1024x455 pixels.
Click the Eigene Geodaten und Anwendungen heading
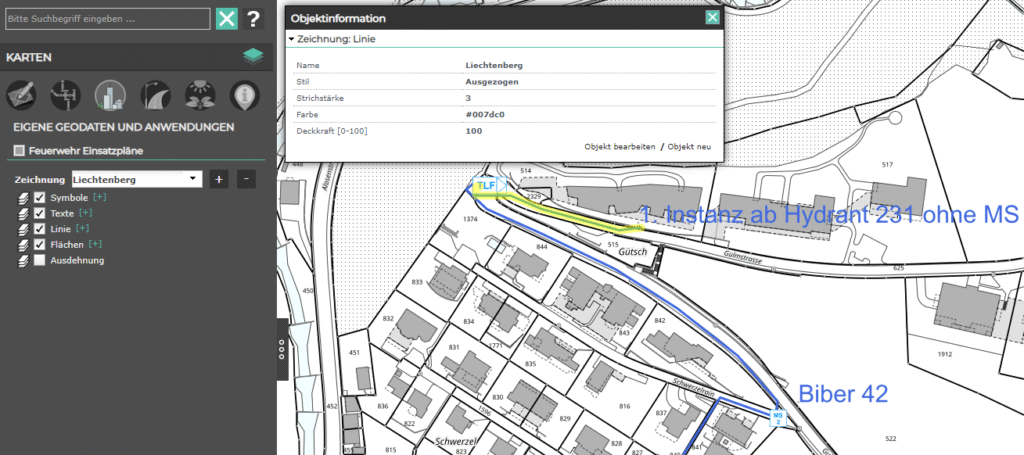tap(123, 127)
